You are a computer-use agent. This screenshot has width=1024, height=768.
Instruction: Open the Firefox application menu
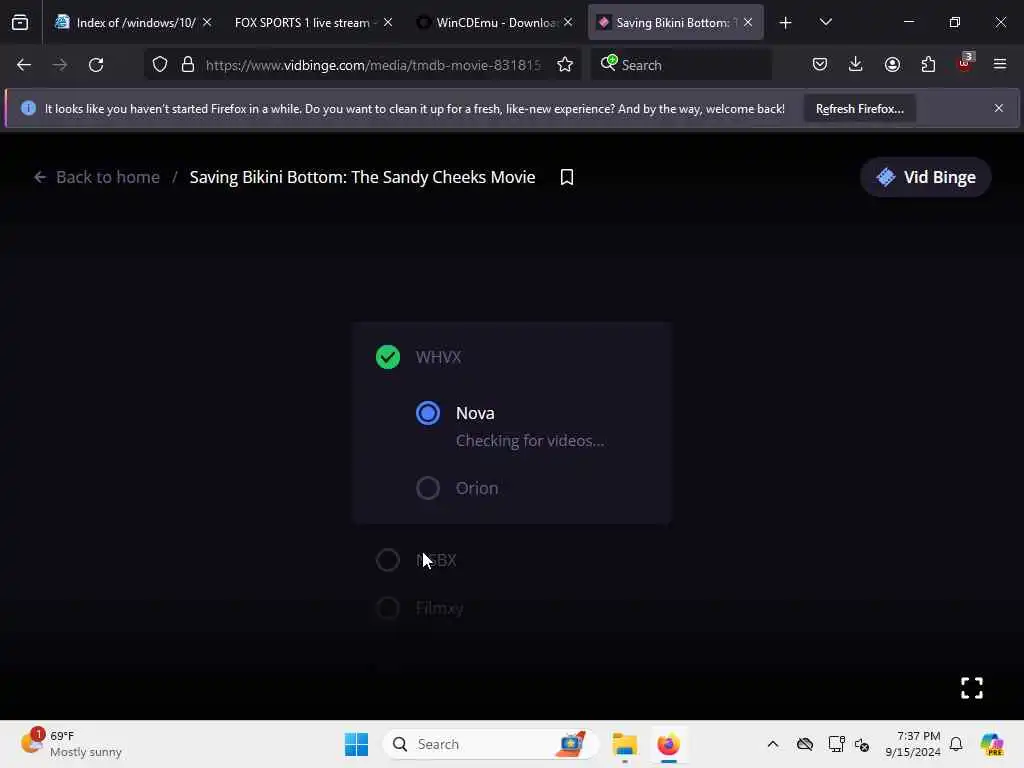(1000, 65)
